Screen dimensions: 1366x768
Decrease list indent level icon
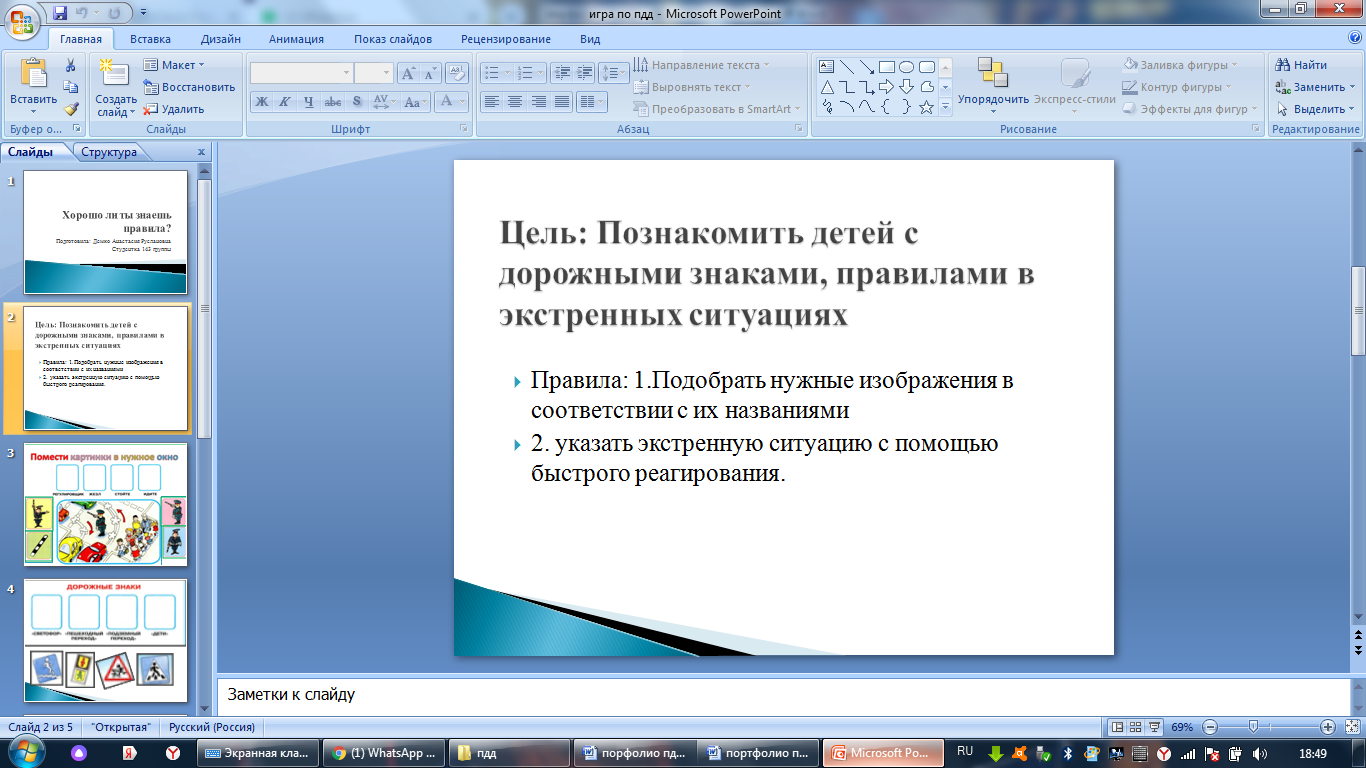click(x=561, y=73)
